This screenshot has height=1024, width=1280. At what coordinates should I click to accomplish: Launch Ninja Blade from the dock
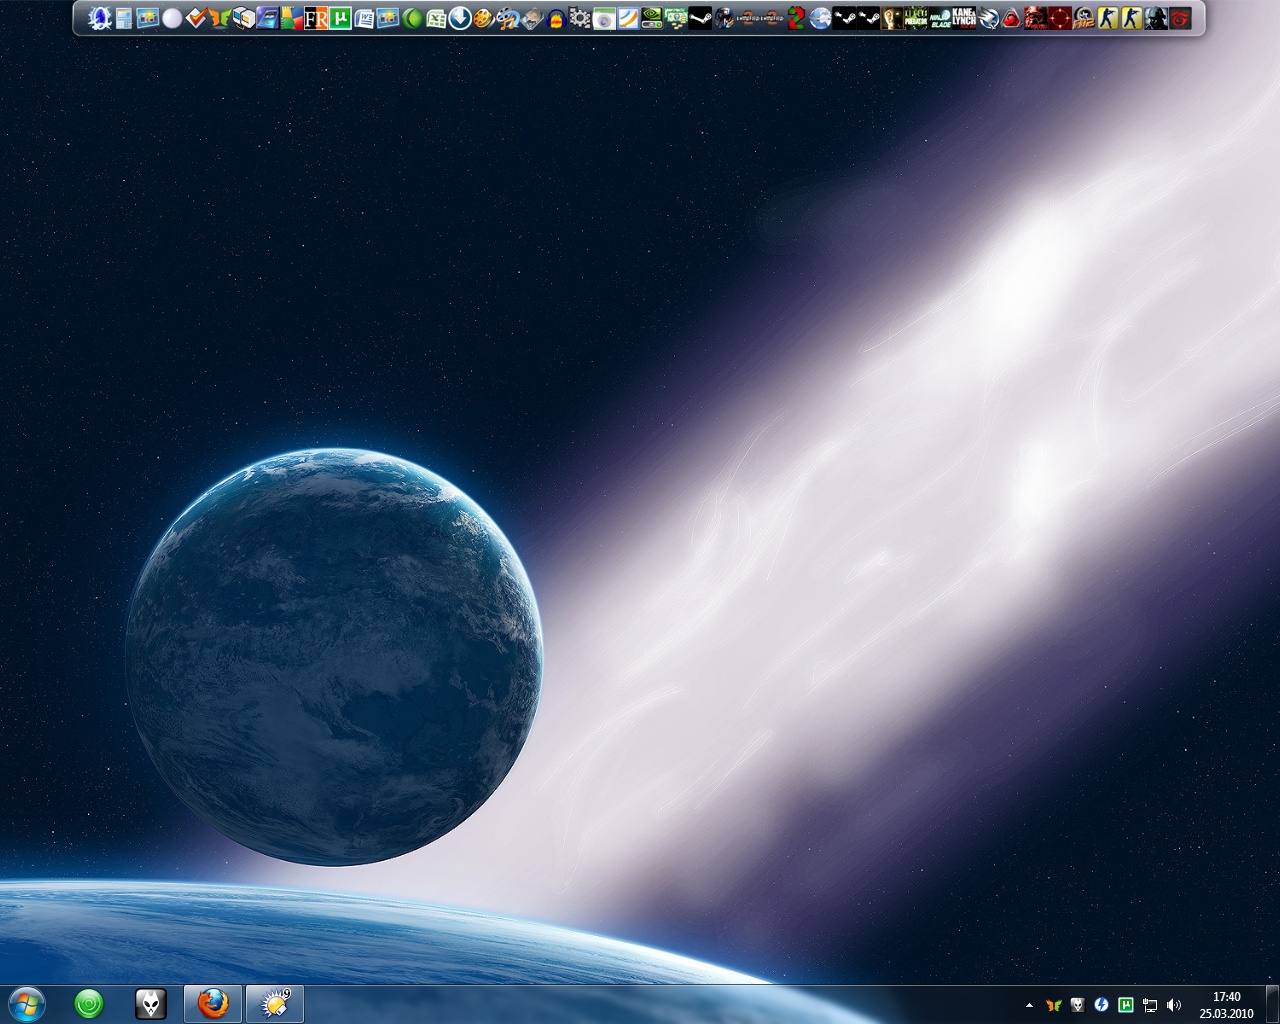pos(940,18)
